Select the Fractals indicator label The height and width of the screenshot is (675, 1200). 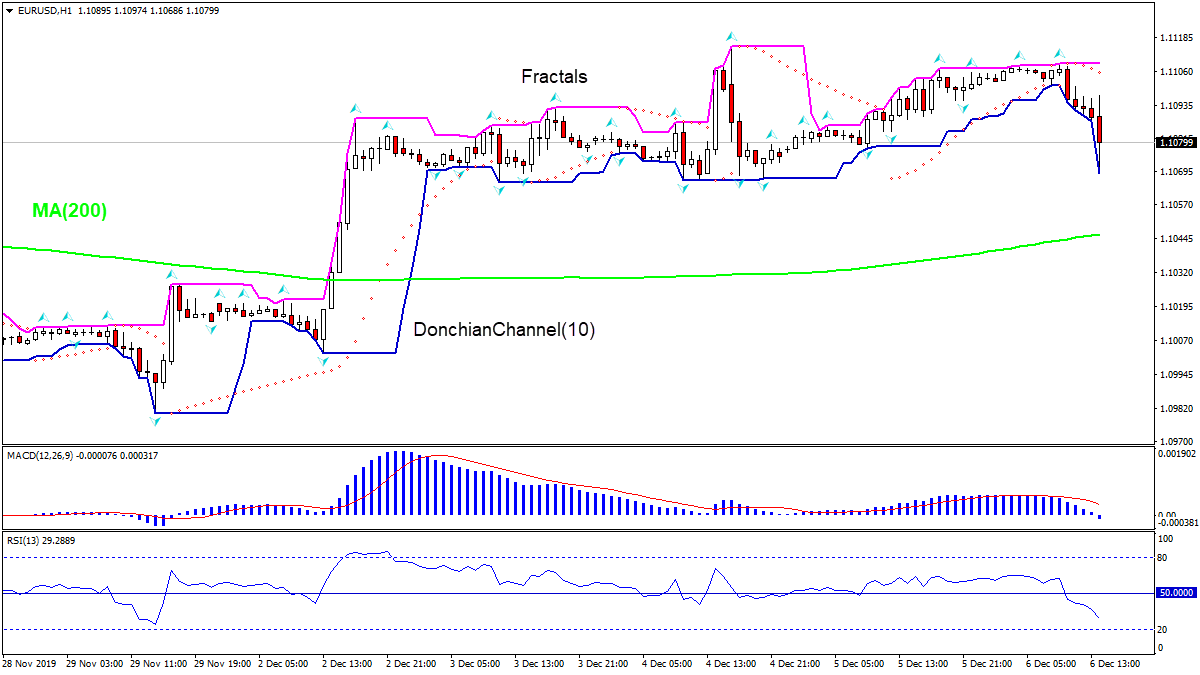point(554,76)
